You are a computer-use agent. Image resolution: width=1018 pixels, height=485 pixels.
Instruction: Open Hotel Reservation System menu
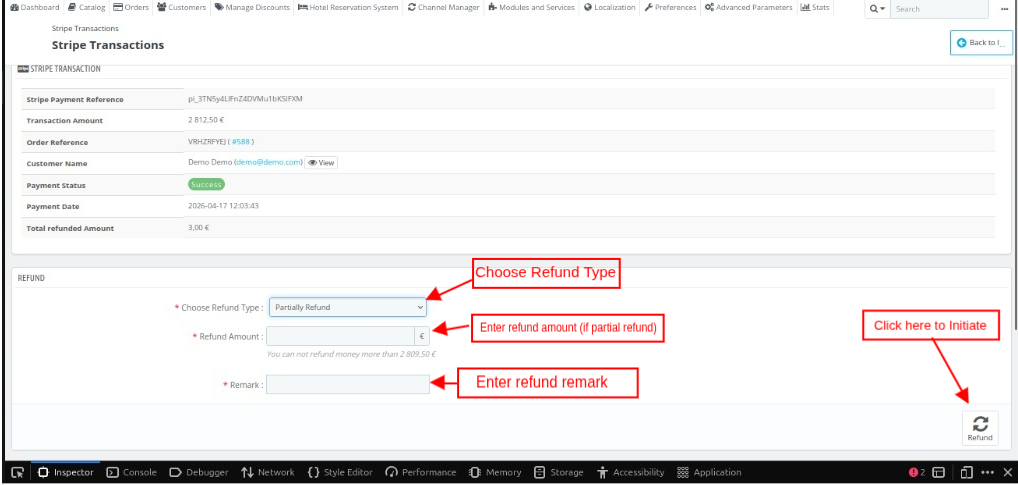[349, 8]
